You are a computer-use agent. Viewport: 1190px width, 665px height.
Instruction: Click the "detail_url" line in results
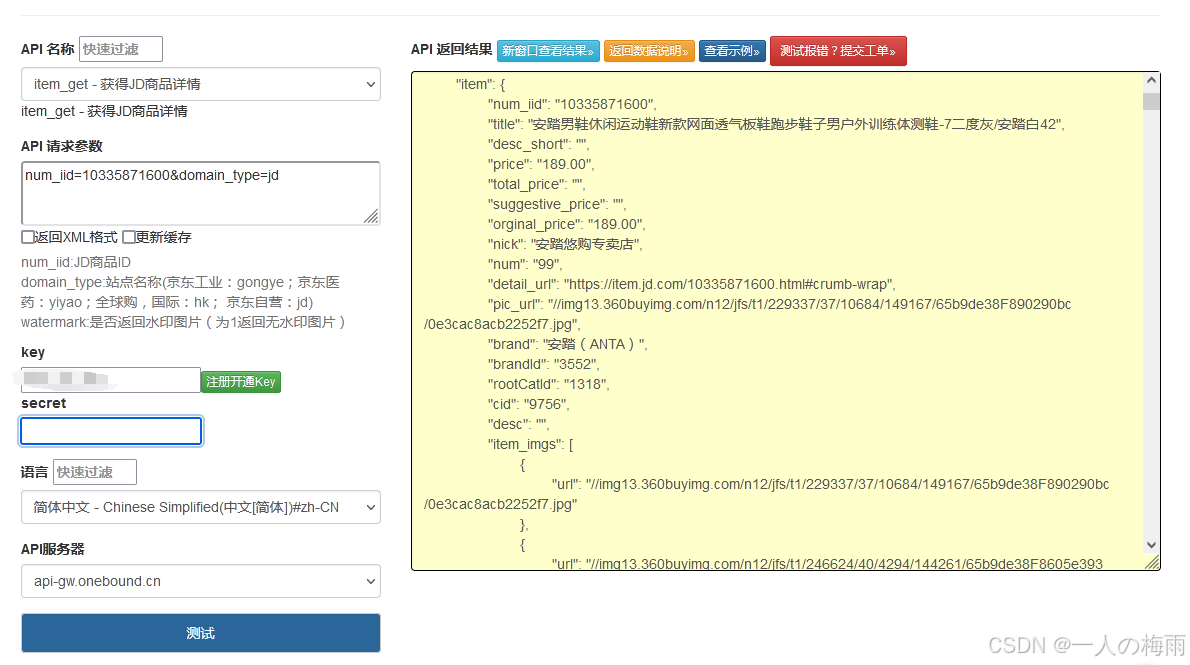point(691,284)
